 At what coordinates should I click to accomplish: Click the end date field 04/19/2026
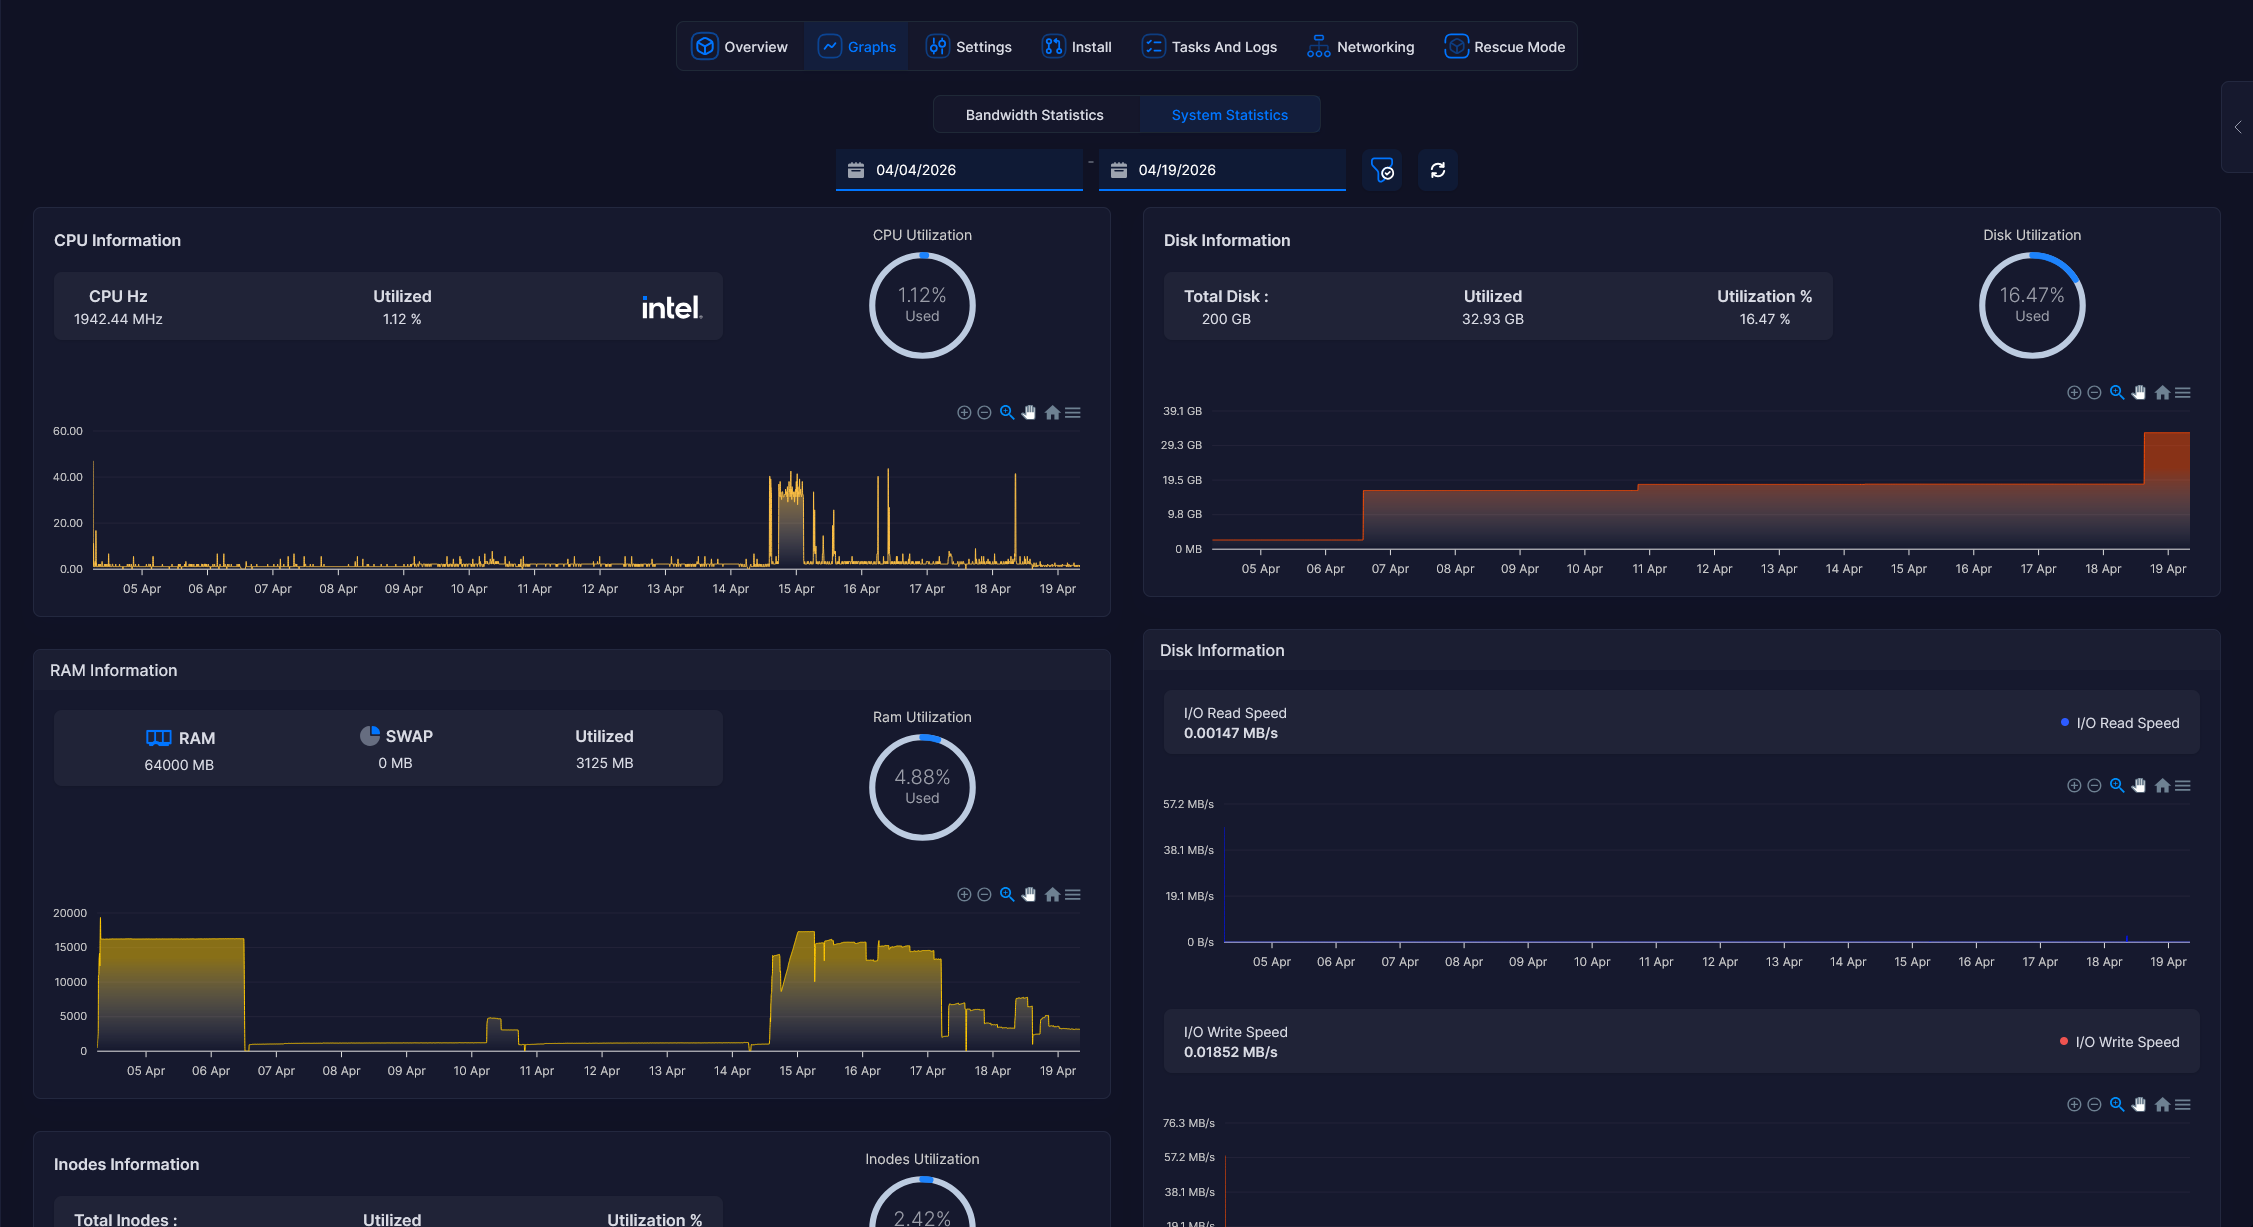tap(1222, 170)
